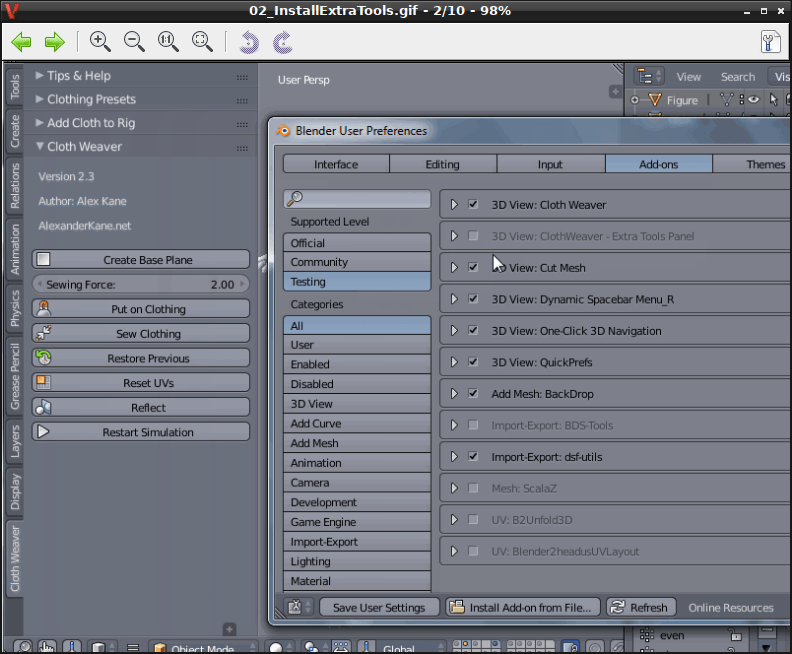Uncheck Dynamic Spacebar Menu_R add-on
The width and height of the screenshot is (792, 654).
point(473,299)
